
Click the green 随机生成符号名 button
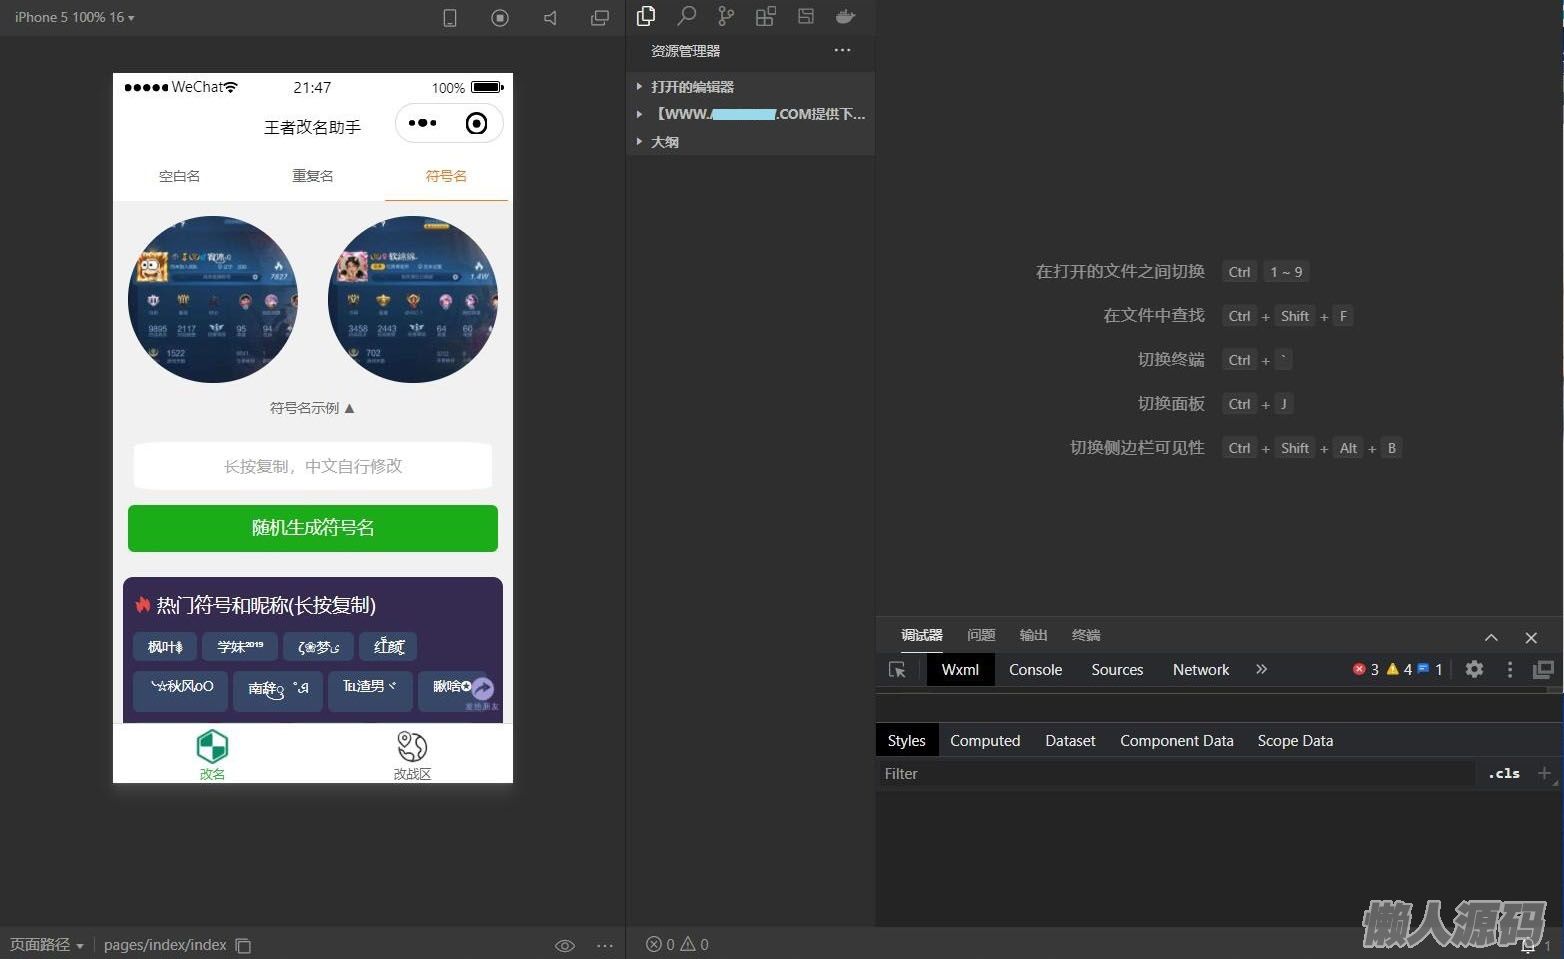pyautogui.click(x=313, y=528)
